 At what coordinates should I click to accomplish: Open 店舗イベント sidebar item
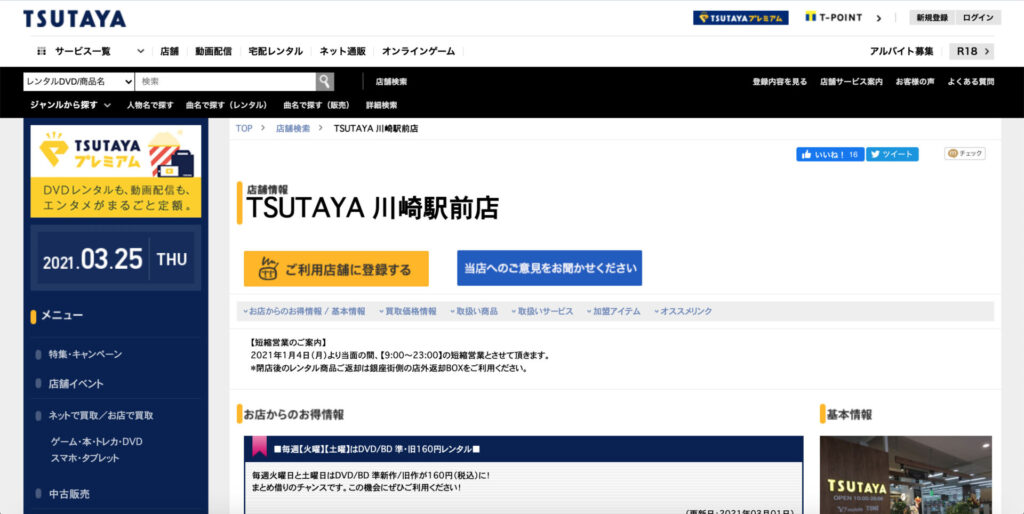76,383
